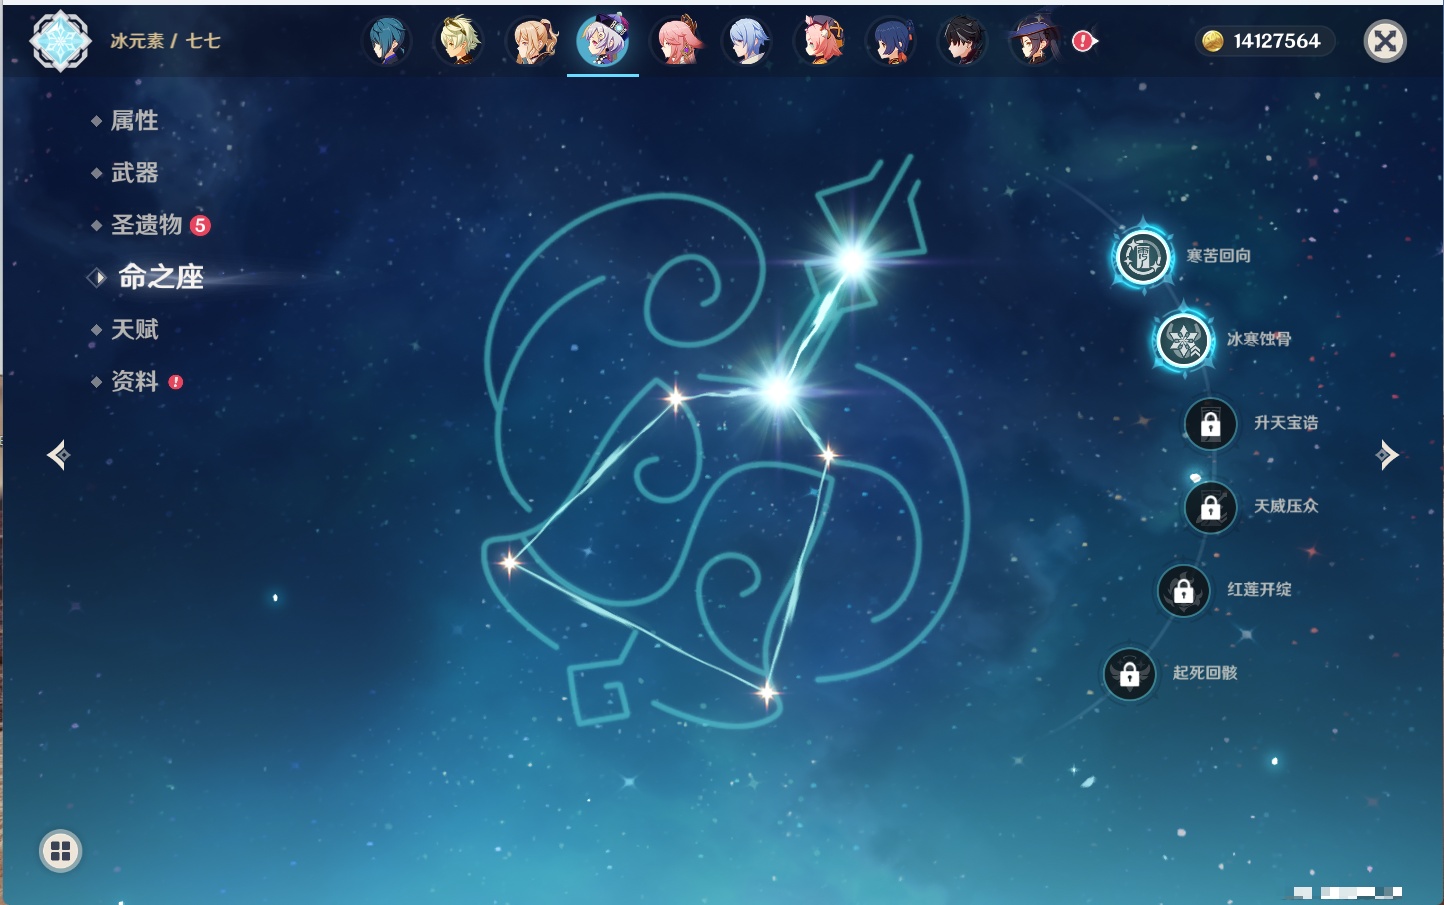Image resolution: width=1444 pixels, height=905 pixels.
Task: Go to 圣遗物 artifacts tab
Action: click(146, 225)
